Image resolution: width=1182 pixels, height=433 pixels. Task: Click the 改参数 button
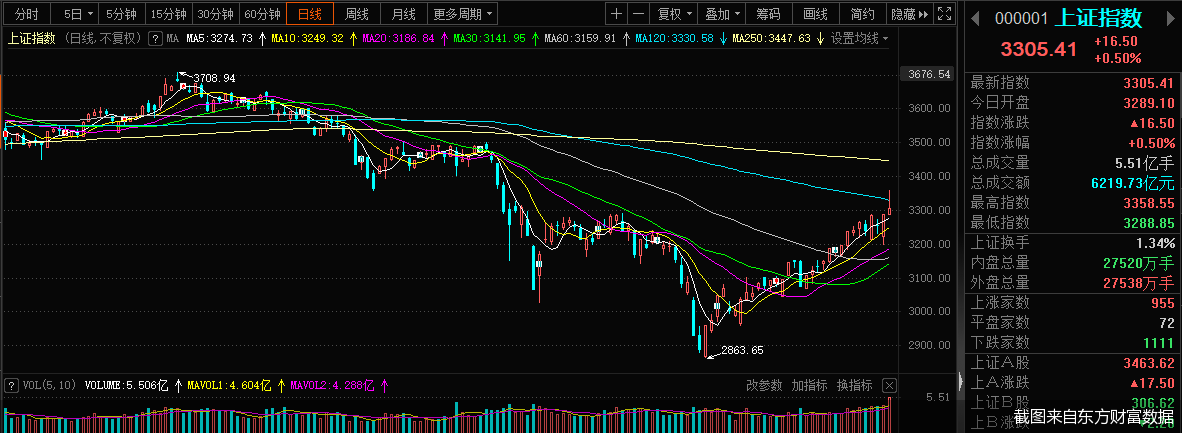coord(764,385)
